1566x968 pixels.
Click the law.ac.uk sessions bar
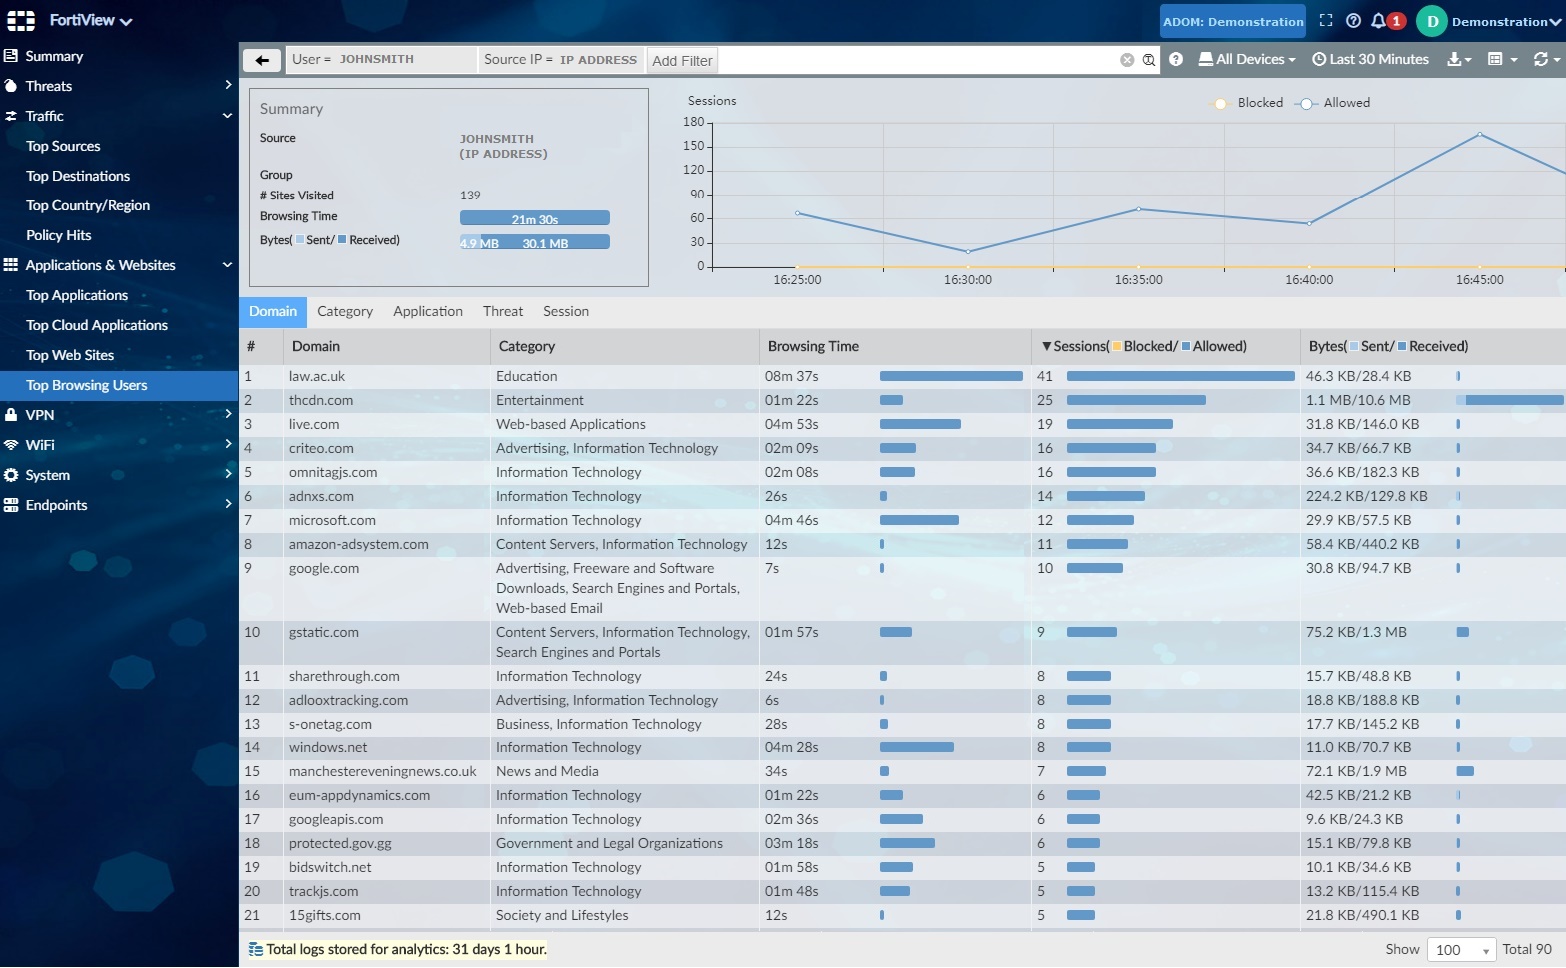tap(1180, 377)
